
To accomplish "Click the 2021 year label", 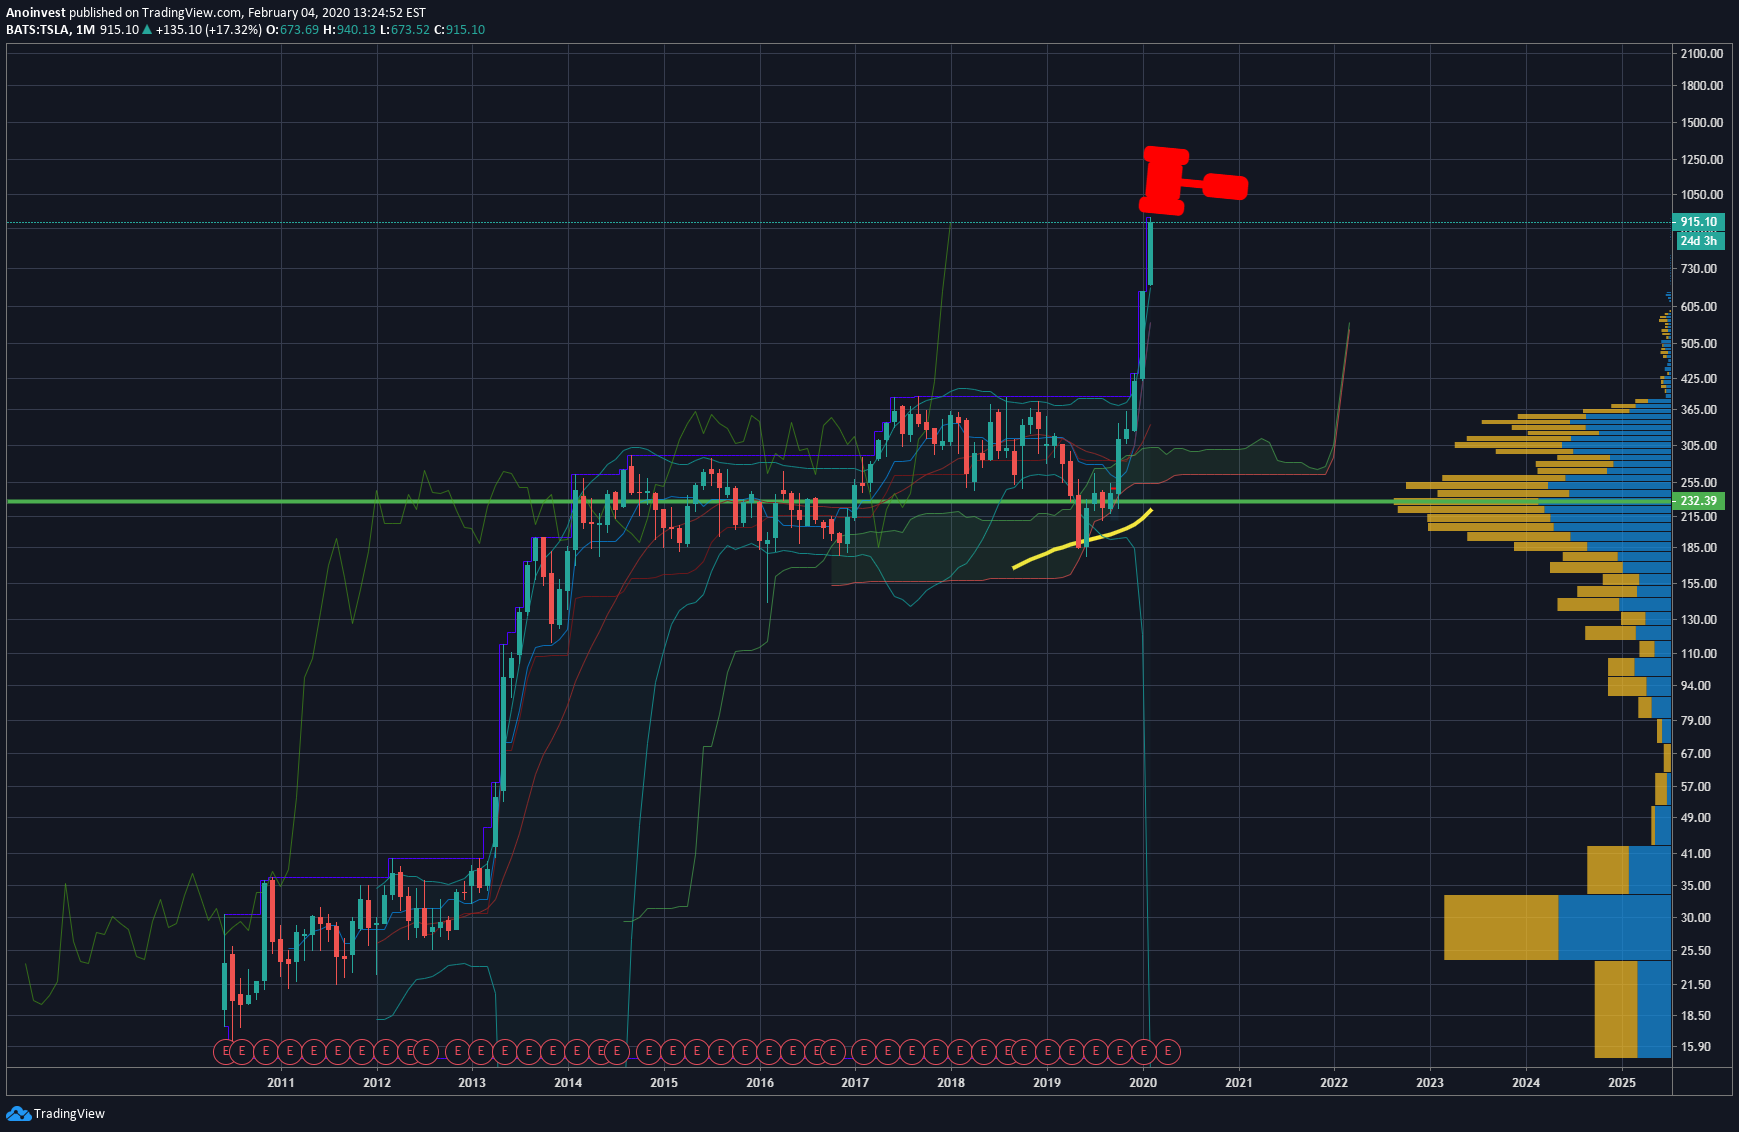I will tap(1239, 1083).
